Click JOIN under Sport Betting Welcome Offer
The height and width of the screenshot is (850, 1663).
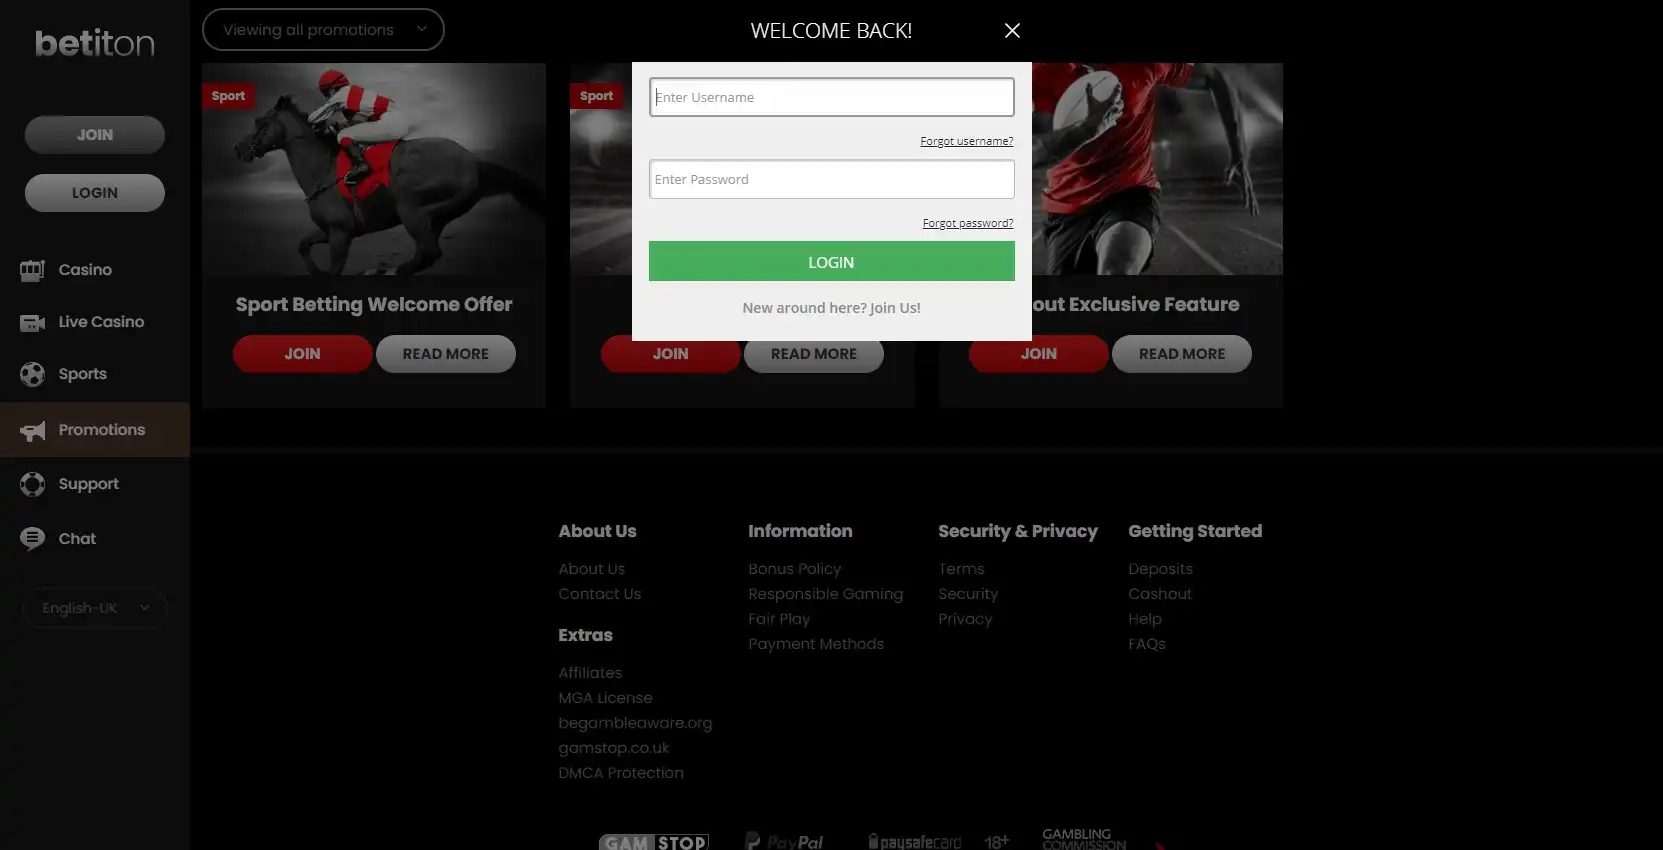pos(302,354)
